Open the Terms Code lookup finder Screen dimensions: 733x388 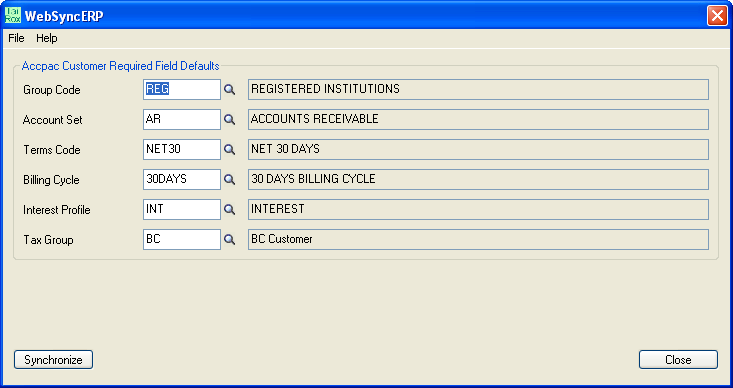tap(229, 150)
